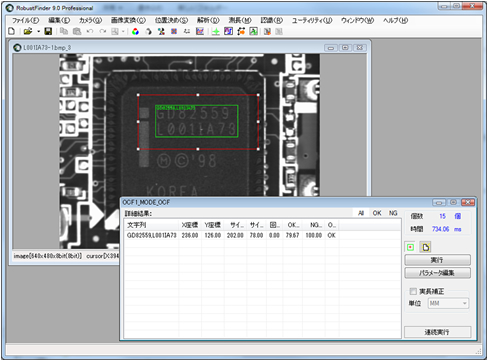Enable the 実長補正 checkbox
This screenshot has width=487, height=360.
(413, 291)
